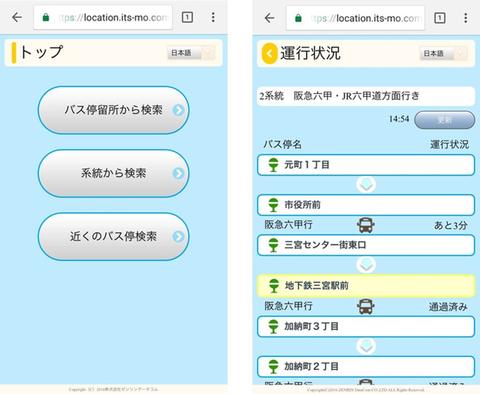480x394 pixels.
Task: Open tab switcher in right browser
Action: click(x=440, y=18)
